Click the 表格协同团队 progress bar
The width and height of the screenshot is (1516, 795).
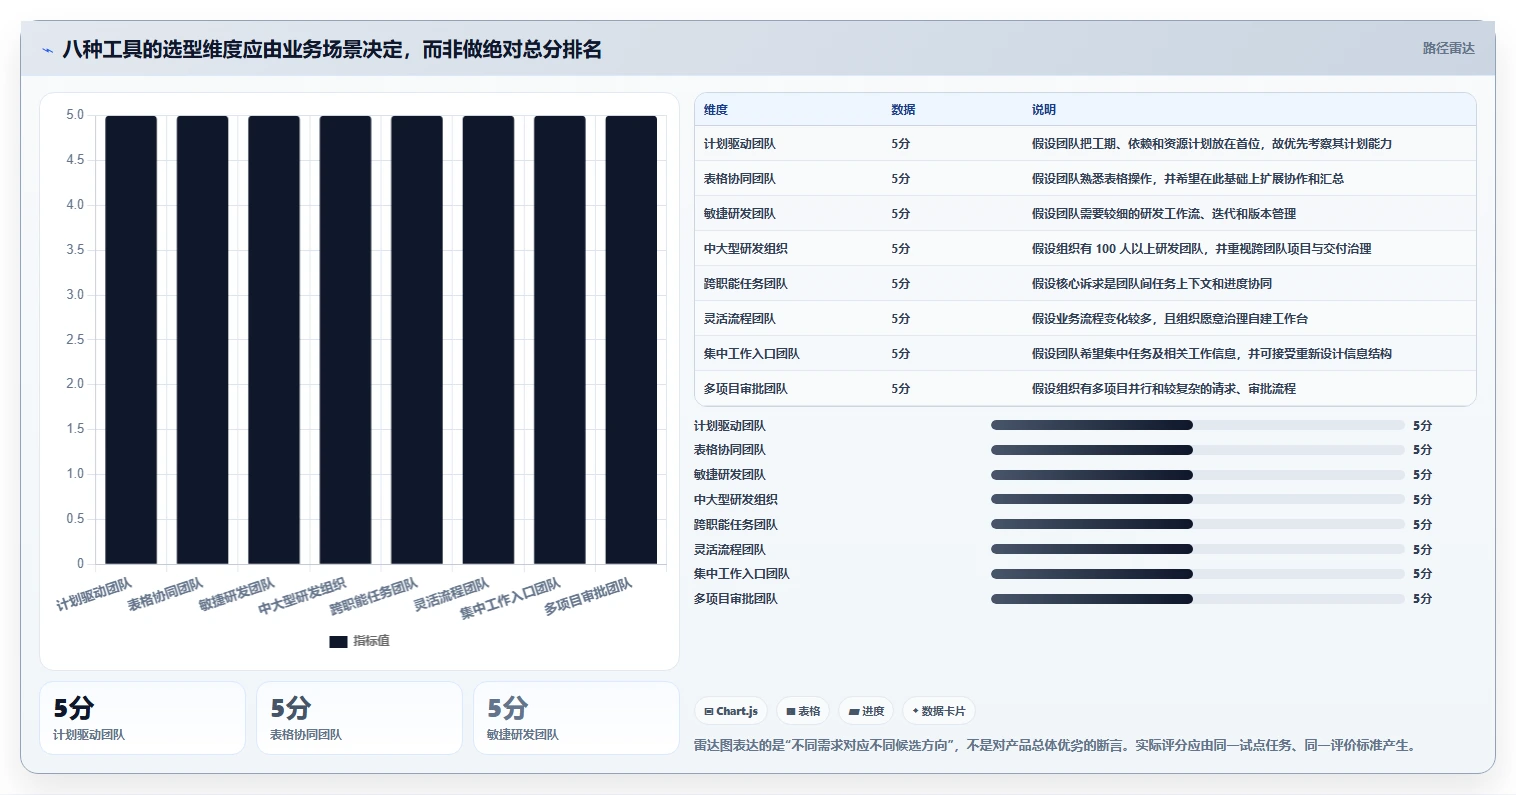pos(1198,450)
